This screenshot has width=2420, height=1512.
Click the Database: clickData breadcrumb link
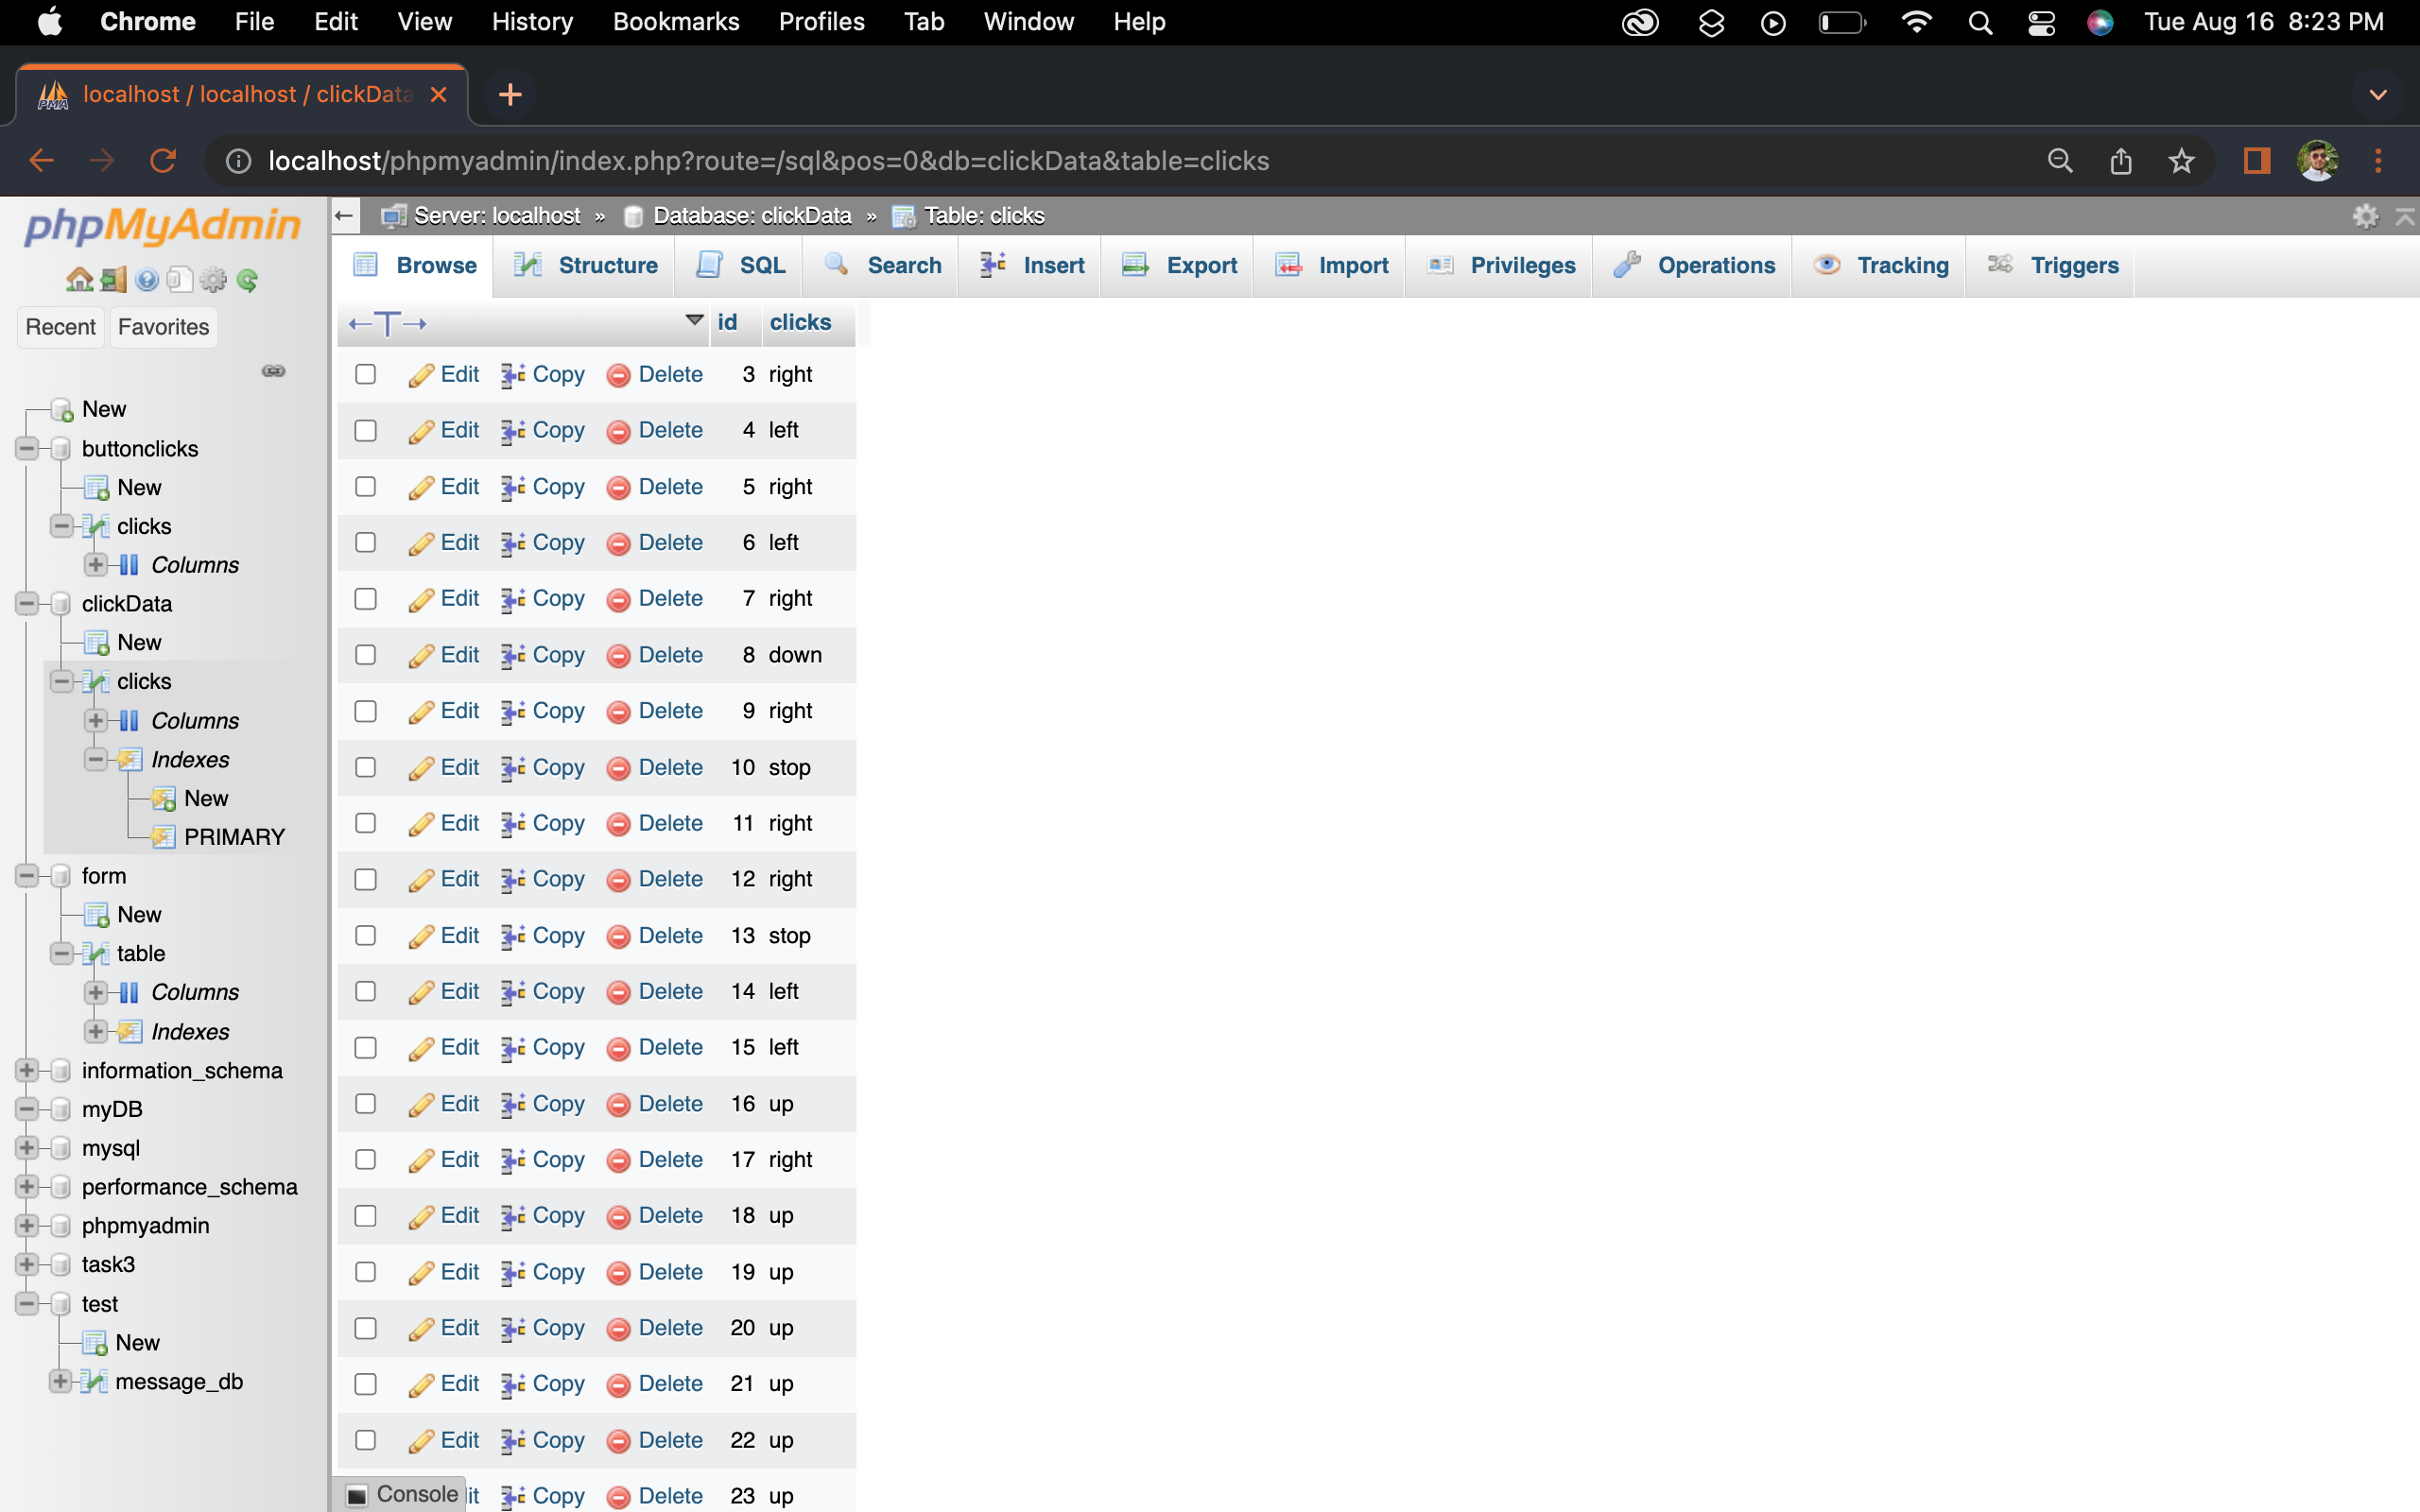(x=752, y=216)
